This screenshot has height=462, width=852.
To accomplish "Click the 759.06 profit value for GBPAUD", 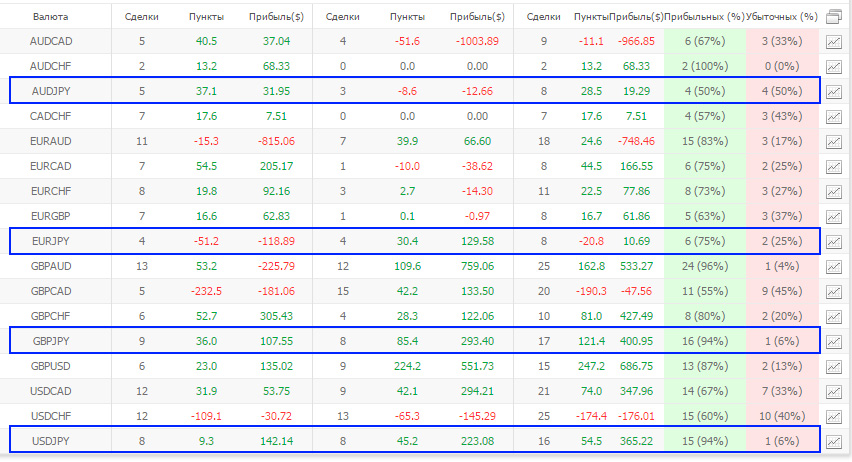I will tap(477, 266).
